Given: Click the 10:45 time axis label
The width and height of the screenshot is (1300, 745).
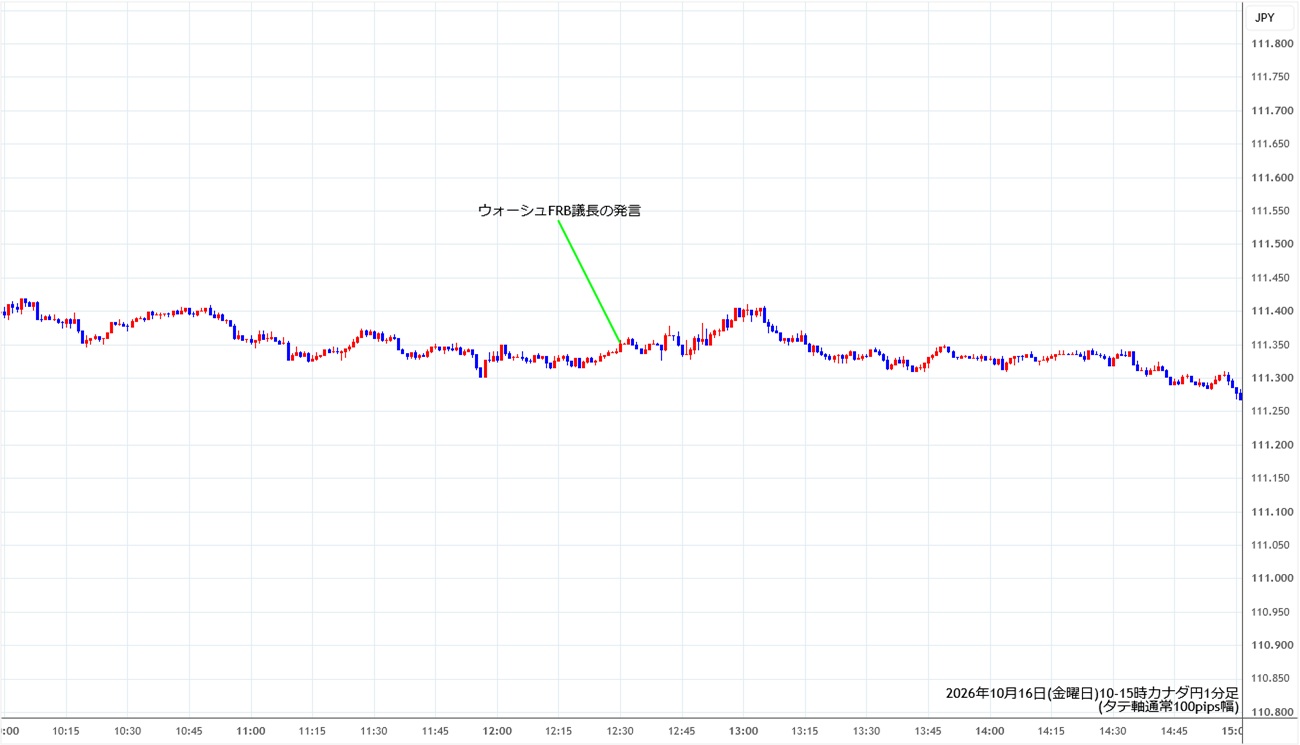Looking at the screenshot, I should (x=189, y=731).
